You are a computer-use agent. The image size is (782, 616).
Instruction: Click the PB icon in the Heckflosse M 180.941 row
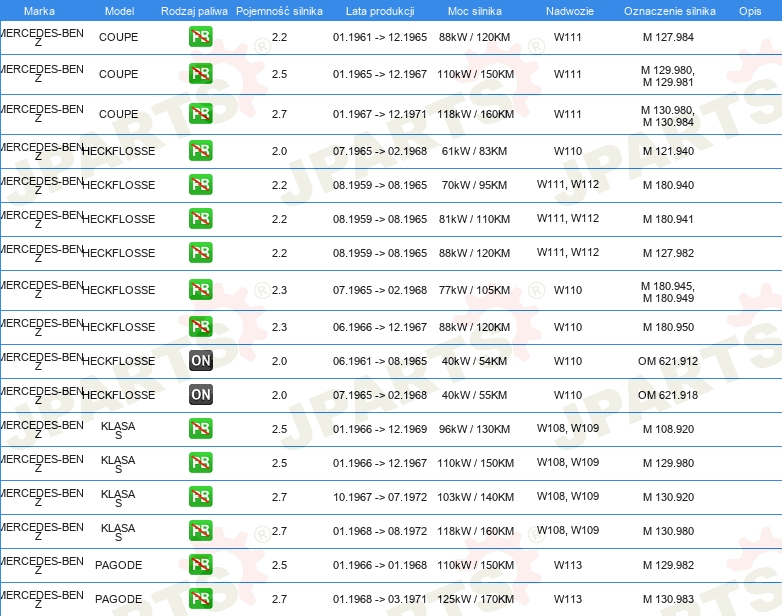pyautogui.click(x=201, y=219)
